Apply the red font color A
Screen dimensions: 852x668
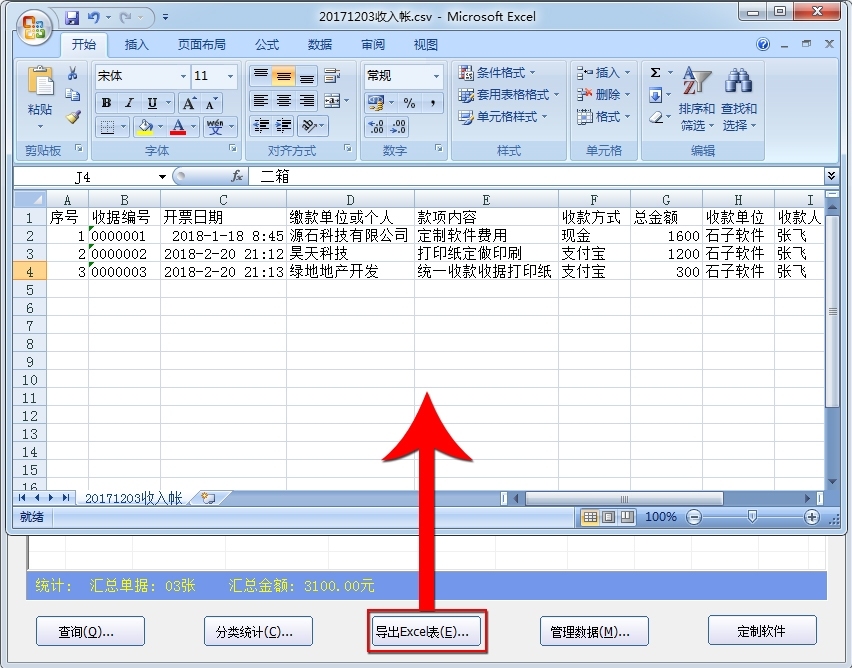point(178,127)
